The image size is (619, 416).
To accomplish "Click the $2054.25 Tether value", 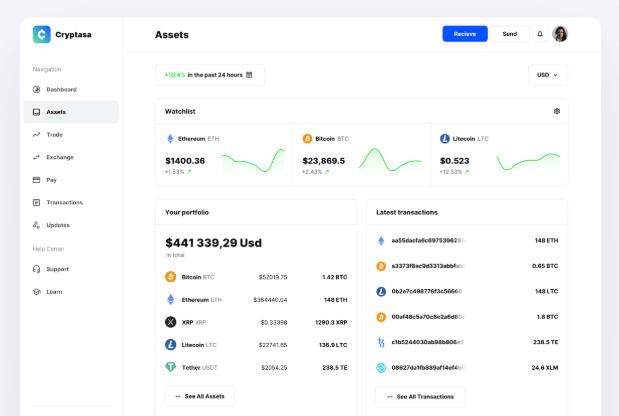I will [x=274, y=367].
